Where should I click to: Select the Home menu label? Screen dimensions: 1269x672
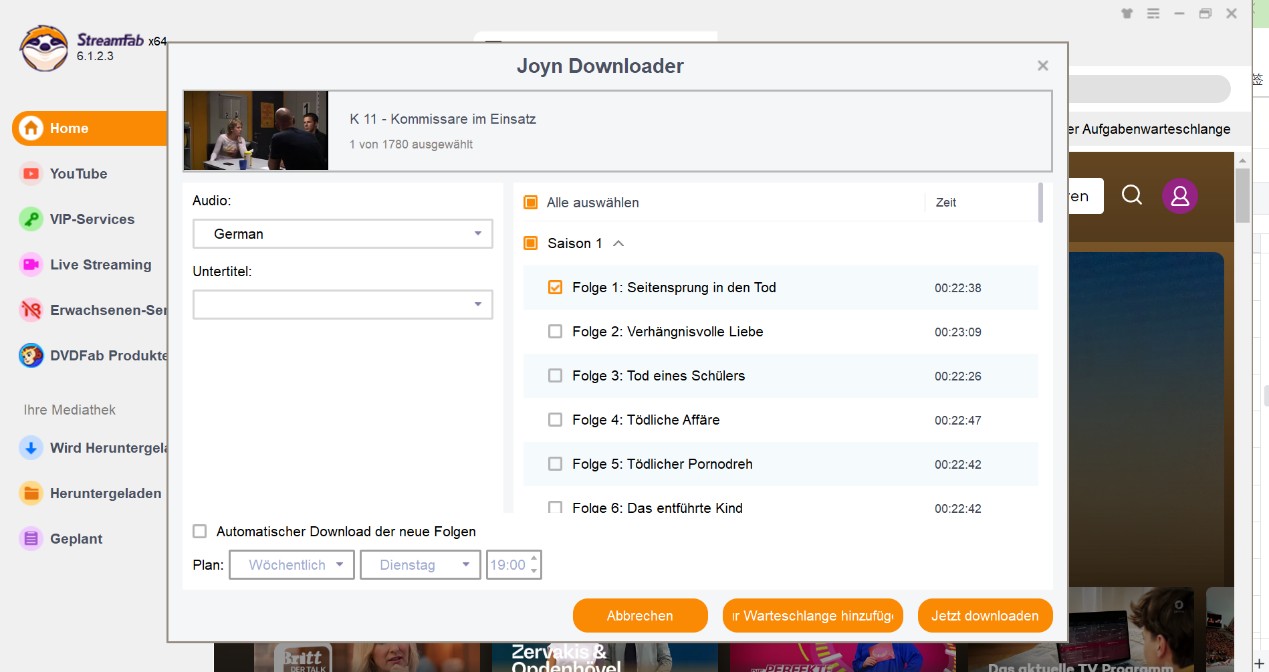[x=69, y=128]
